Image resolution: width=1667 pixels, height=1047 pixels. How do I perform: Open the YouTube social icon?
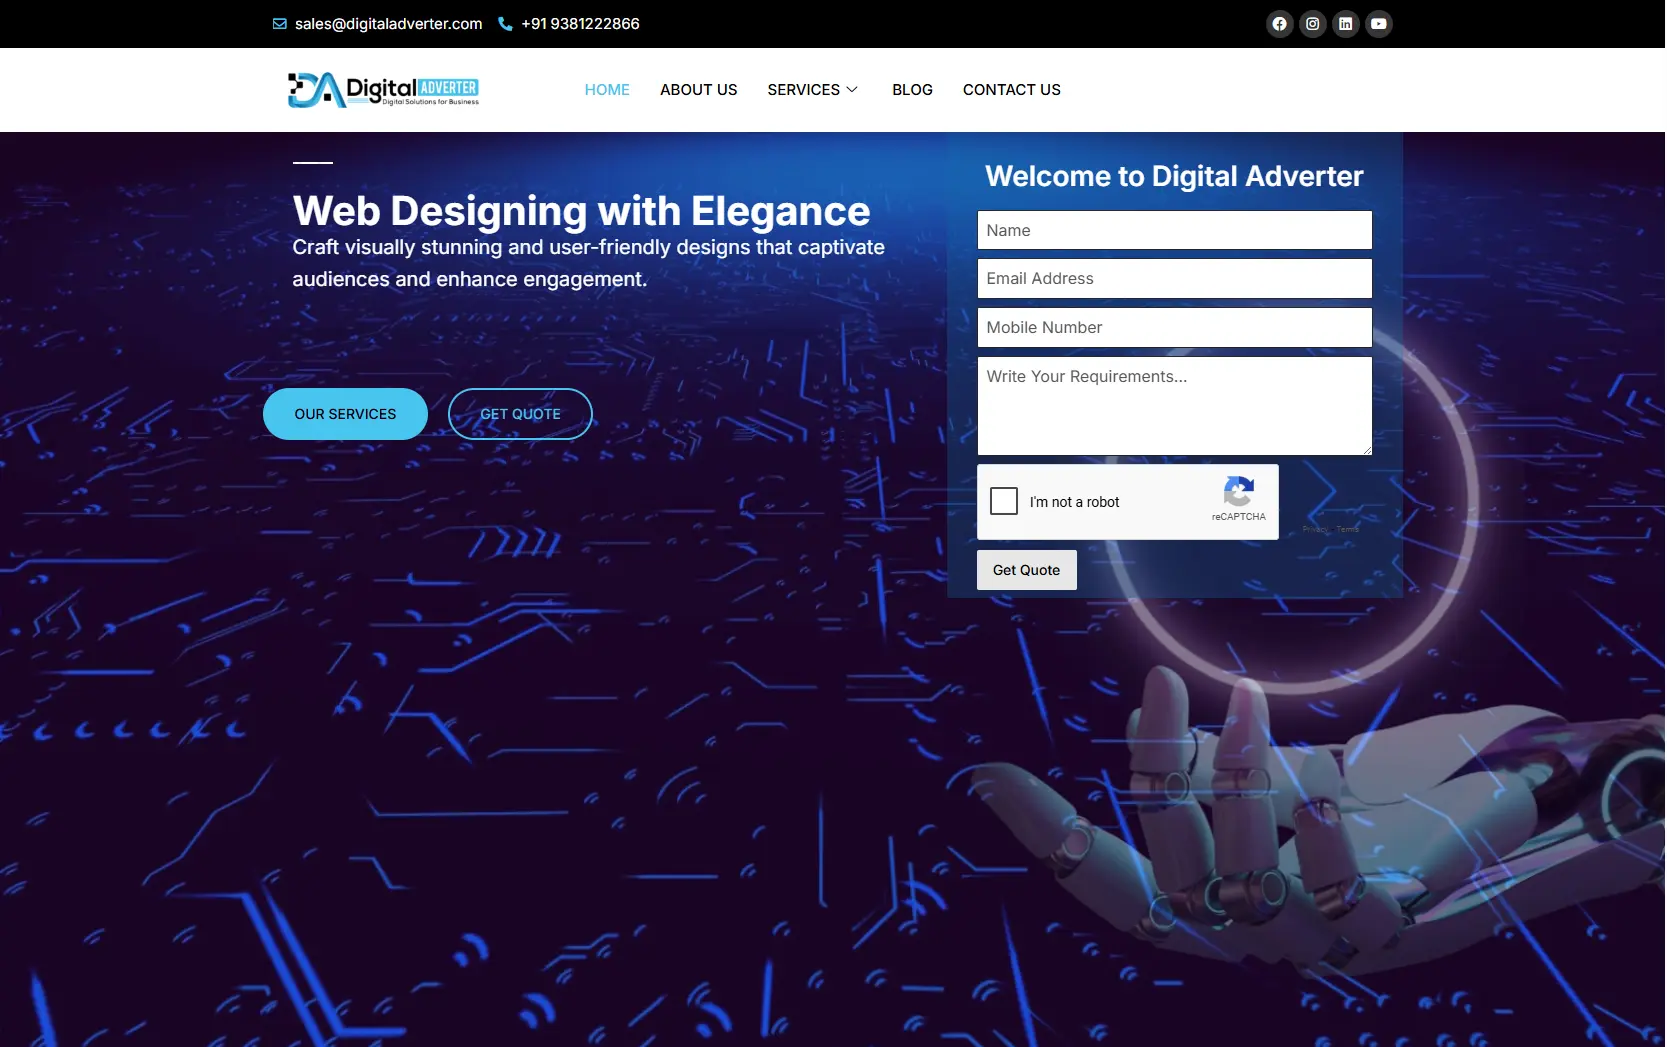point(1378,24)
